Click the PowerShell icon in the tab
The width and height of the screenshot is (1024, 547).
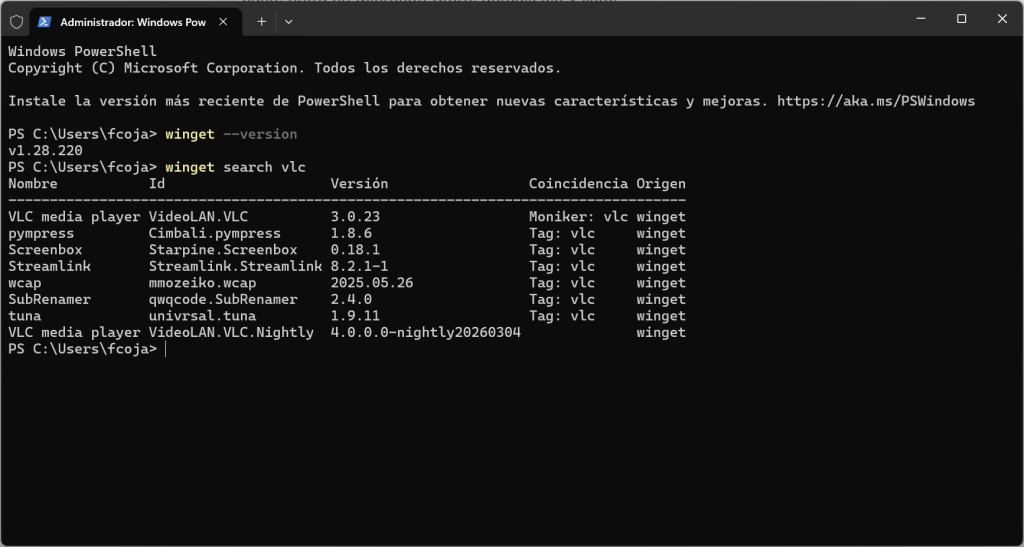(45, 21)
